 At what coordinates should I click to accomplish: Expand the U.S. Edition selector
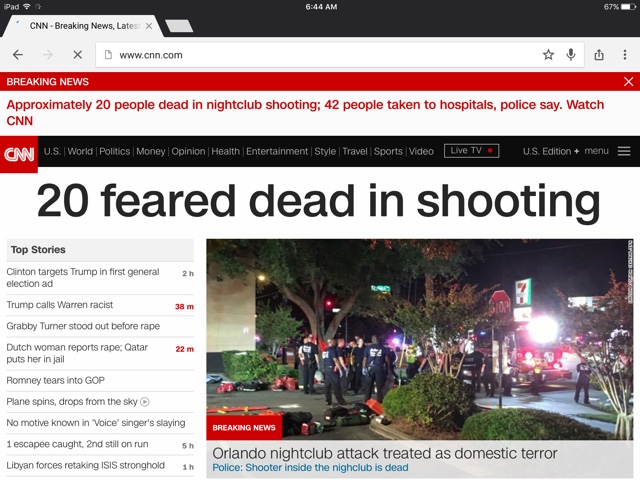(551, 151)
